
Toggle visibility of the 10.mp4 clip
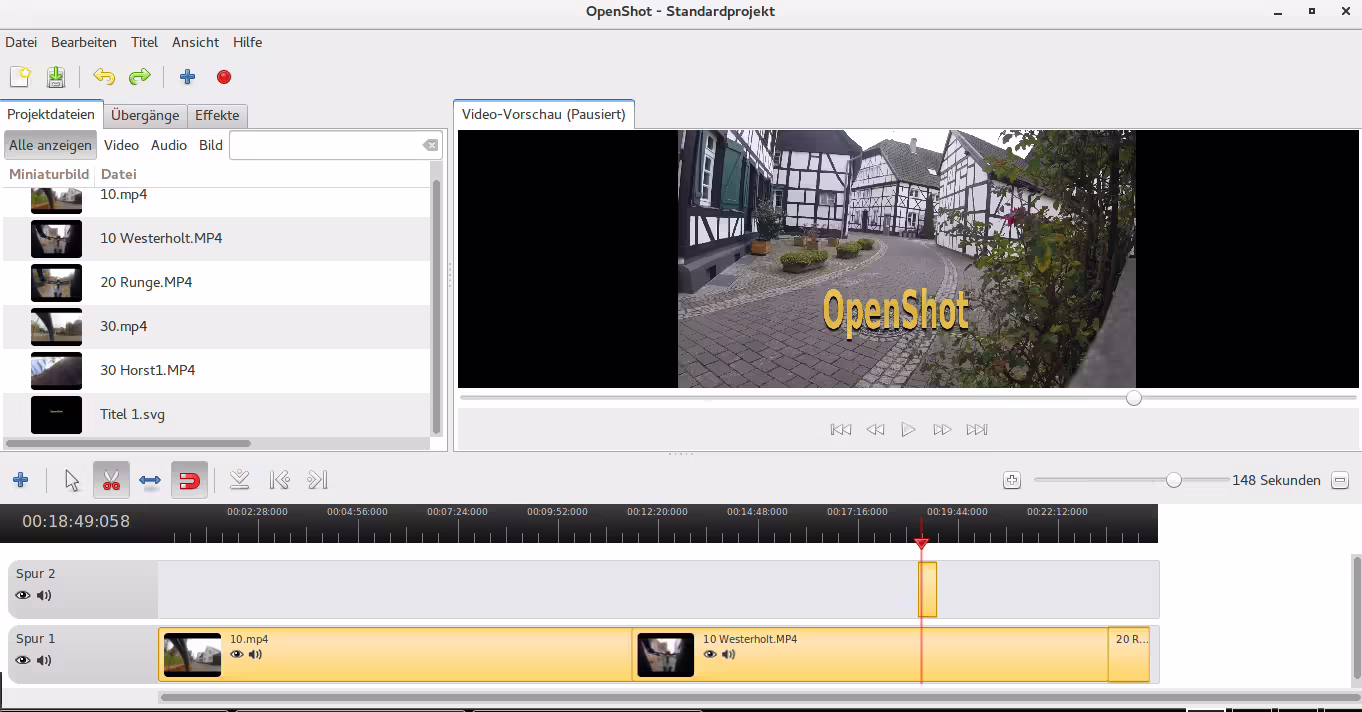[x=237, y=655]
